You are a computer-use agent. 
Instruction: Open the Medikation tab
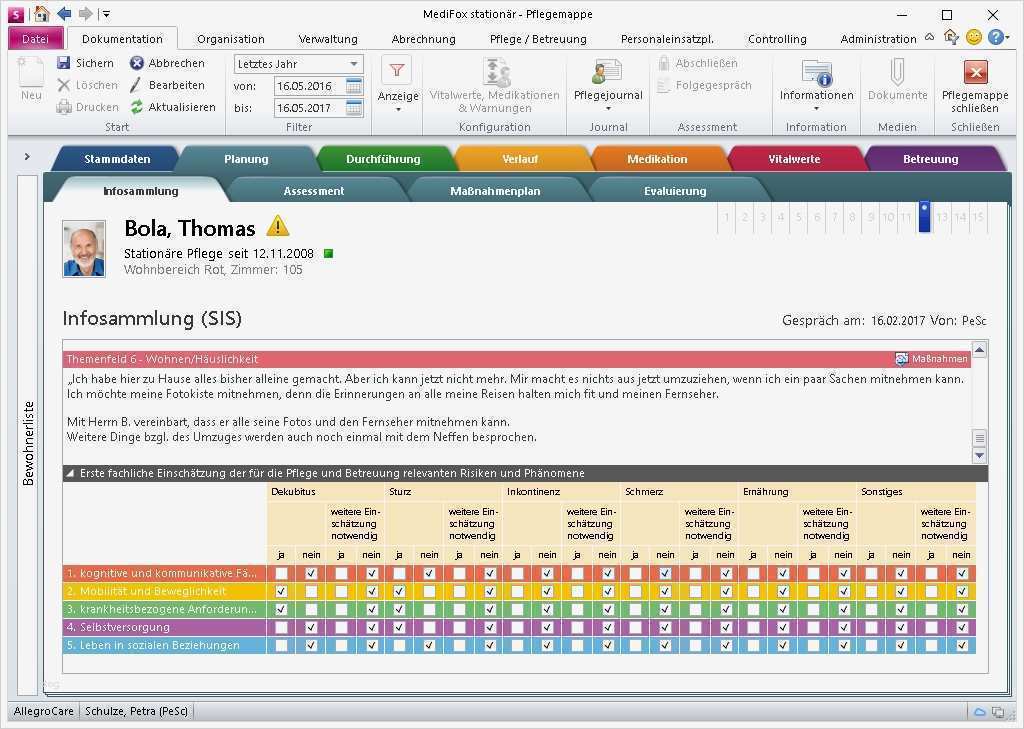(657, 159)
